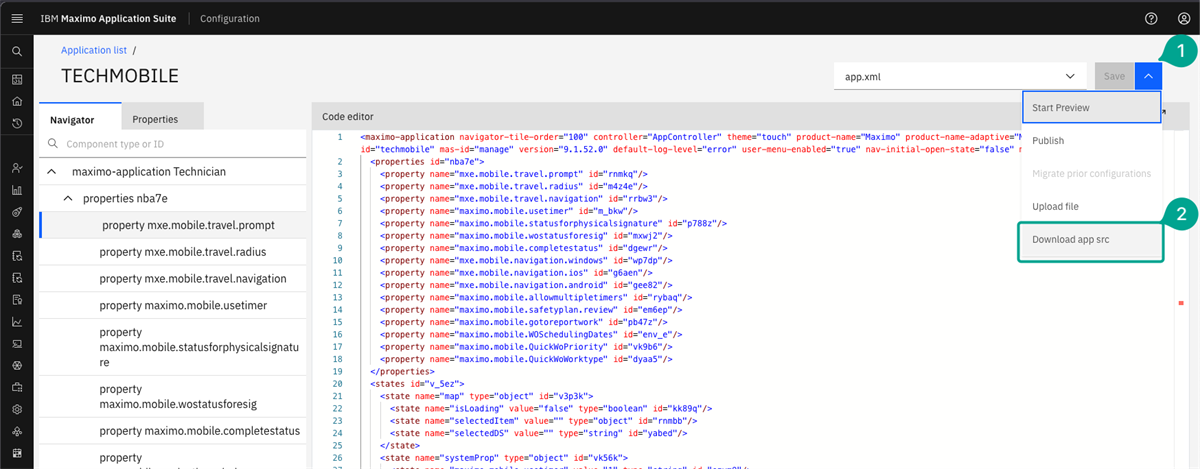Click the Save button

(x=1114, y=76)
